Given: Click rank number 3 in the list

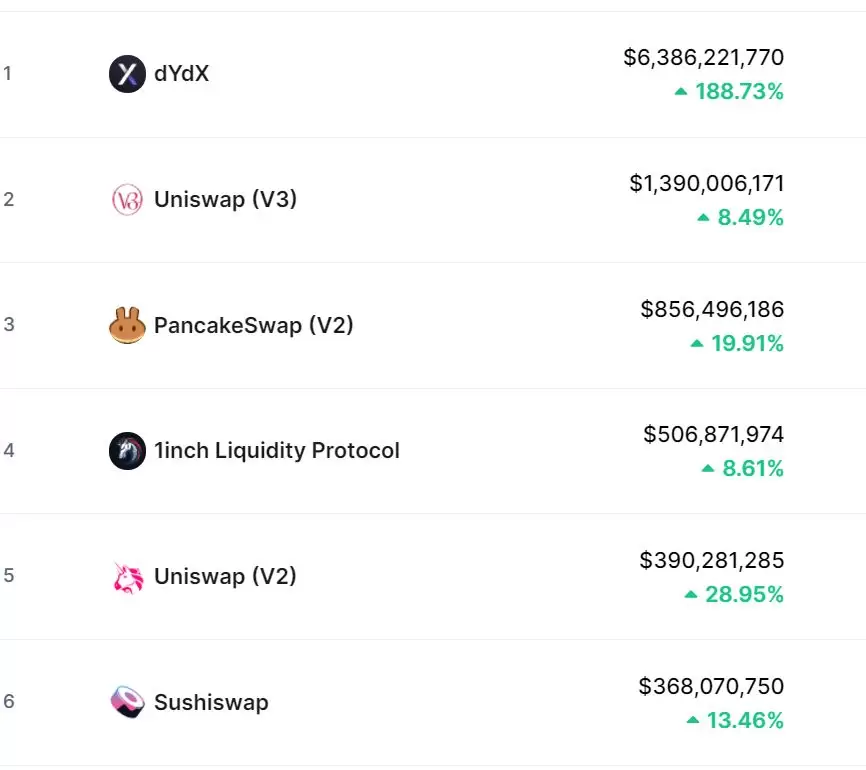Looking at the screenshot, I should click(x=8, y=325).
